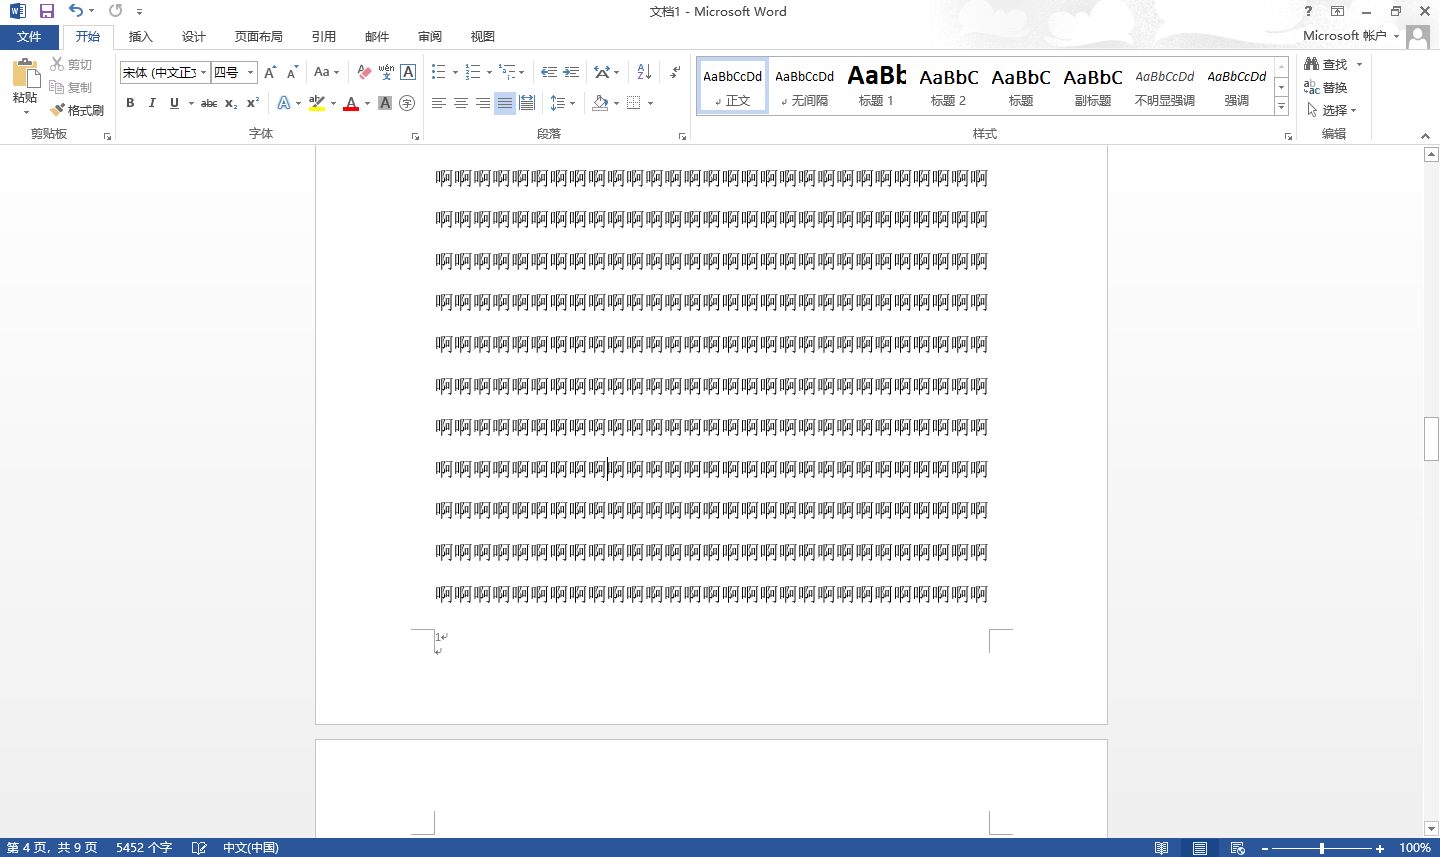Screen dimensions: 1440x857
Task: Toggle Italic formatting
Action: 152,103
